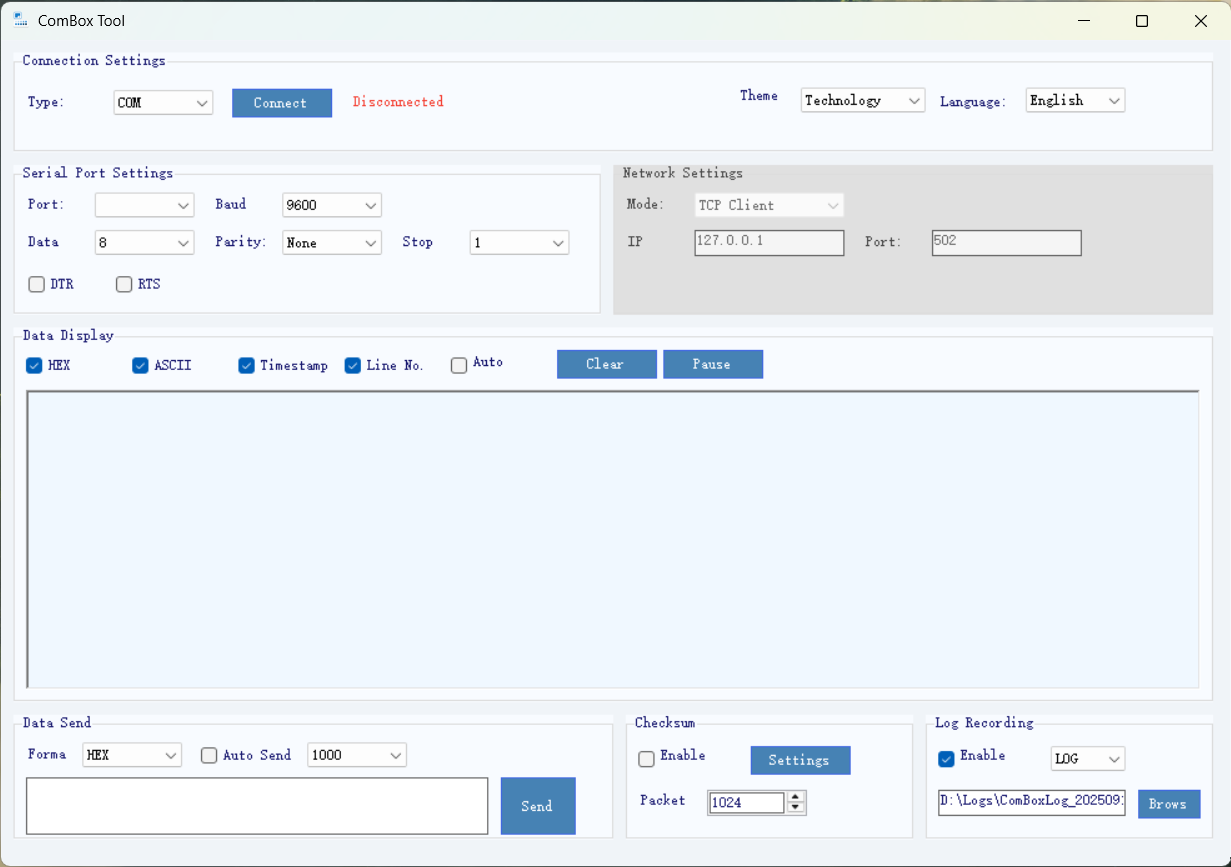Open the Theme dropdown
The height and width of the screenshot is (867, 1231).
pos(862,101)
